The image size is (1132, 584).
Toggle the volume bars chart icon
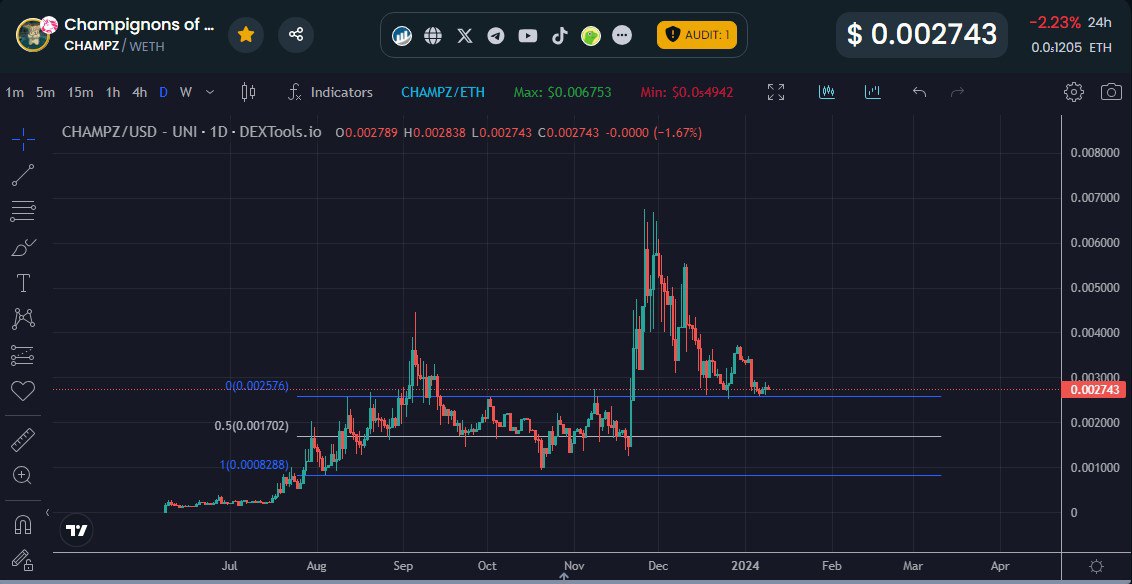(x=873, y=92)
